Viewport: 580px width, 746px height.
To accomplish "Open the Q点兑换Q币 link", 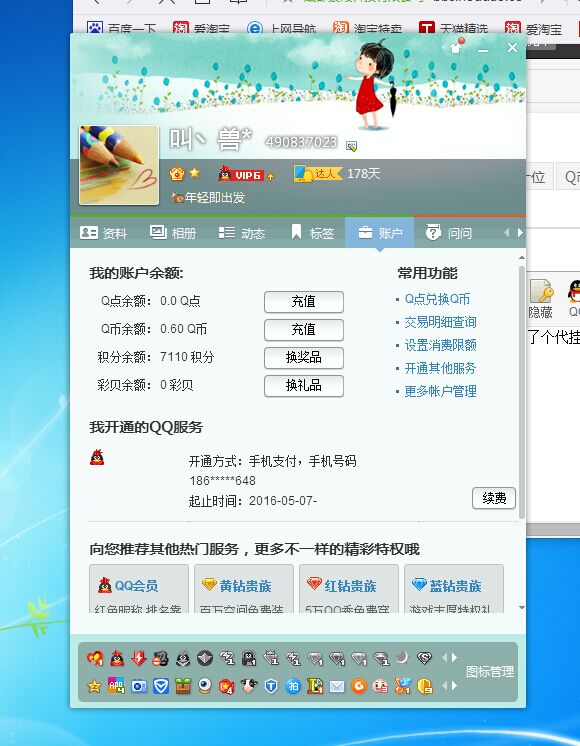I will point(437,299).
